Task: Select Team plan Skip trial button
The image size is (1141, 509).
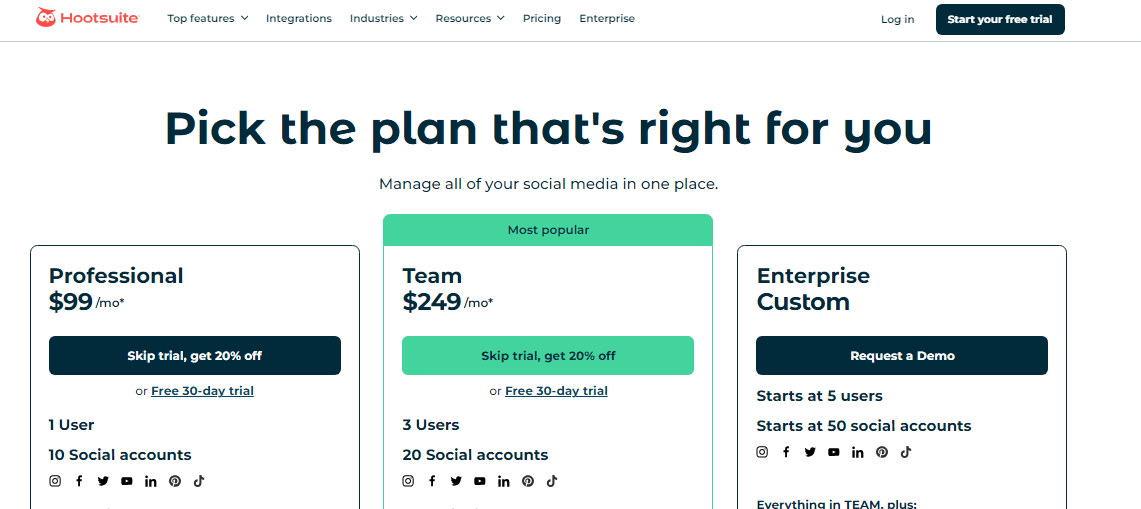Action: 548,356
